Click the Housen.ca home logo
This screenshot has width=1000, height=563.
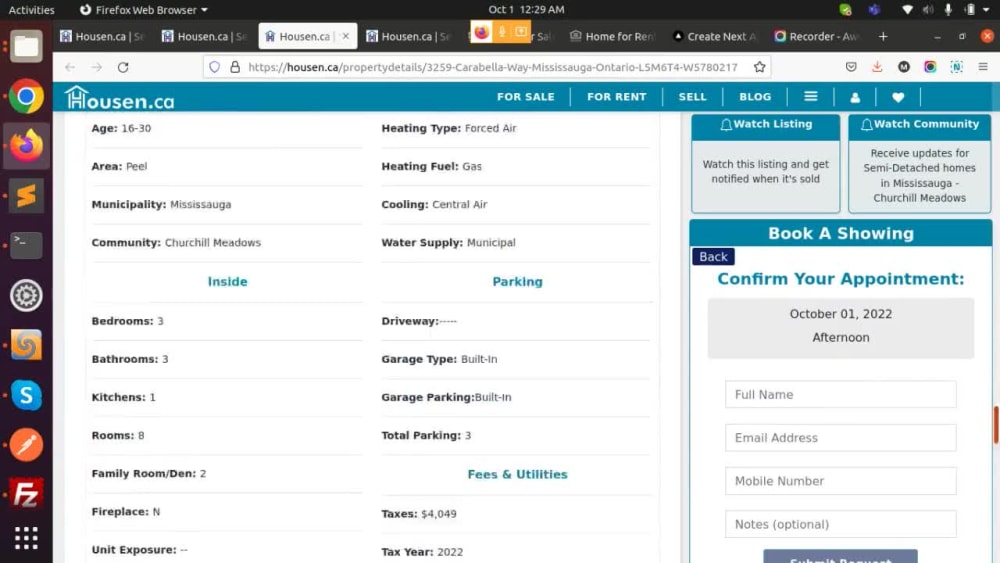pyautogui.click(x=120, y=98)
